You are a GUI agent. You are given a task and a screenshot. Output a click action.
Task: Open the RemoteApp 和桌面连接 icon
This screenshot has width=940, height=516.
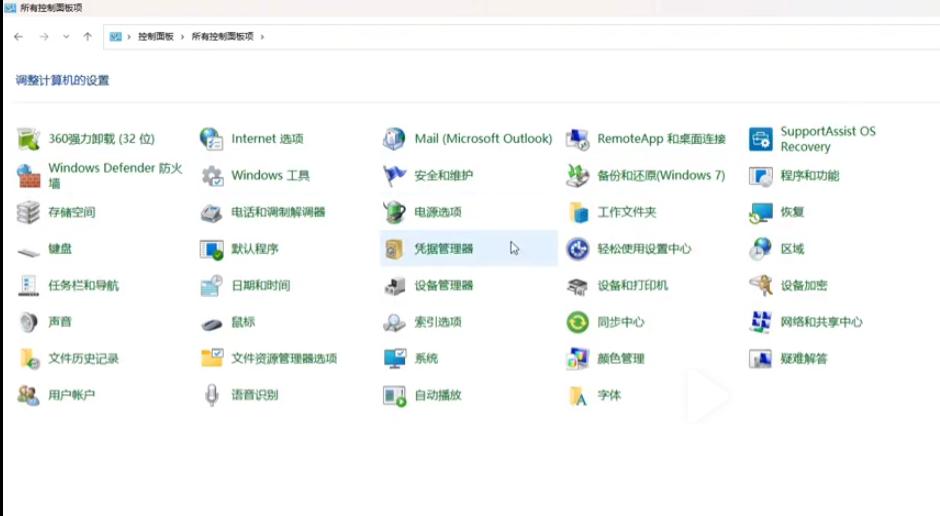point(578,139)
